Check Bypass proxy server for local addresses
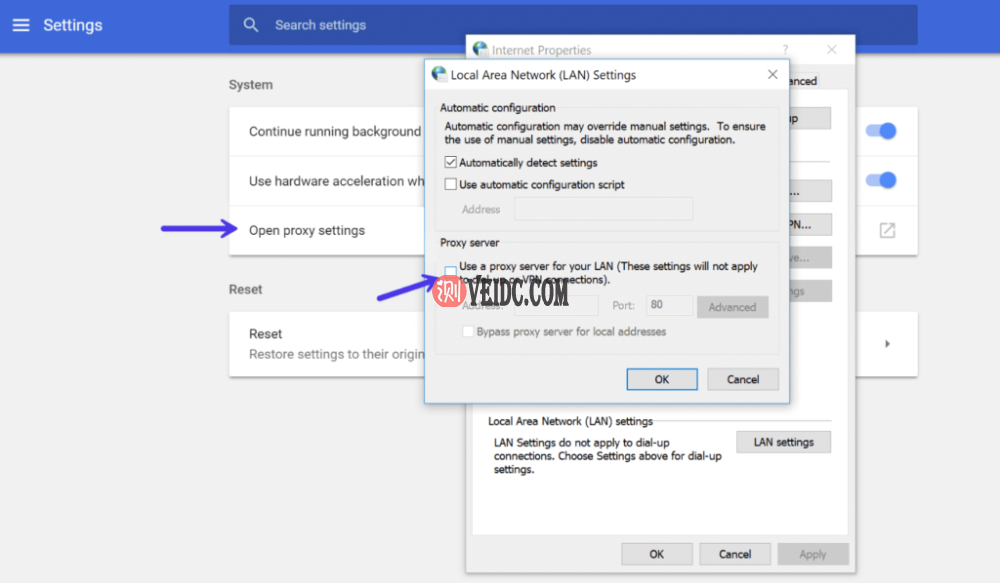1000x583 pixels. (x=467, y=330)
